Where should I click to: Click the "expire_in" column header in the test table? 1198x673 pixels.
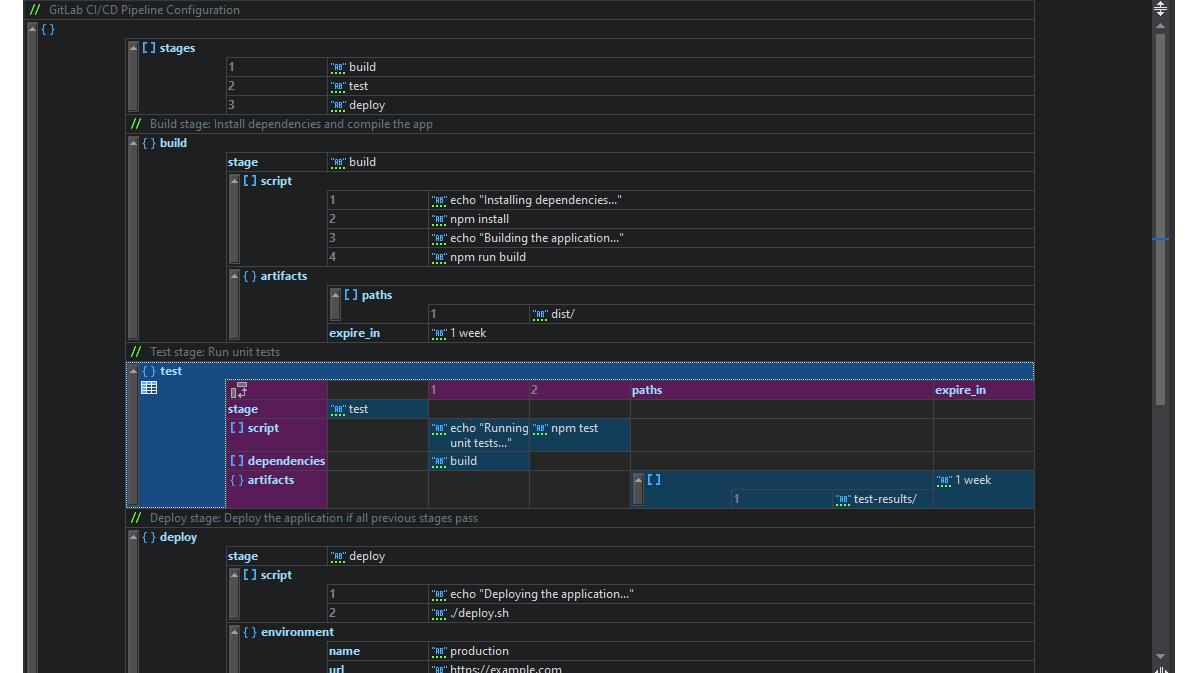[x=960, y=390]
